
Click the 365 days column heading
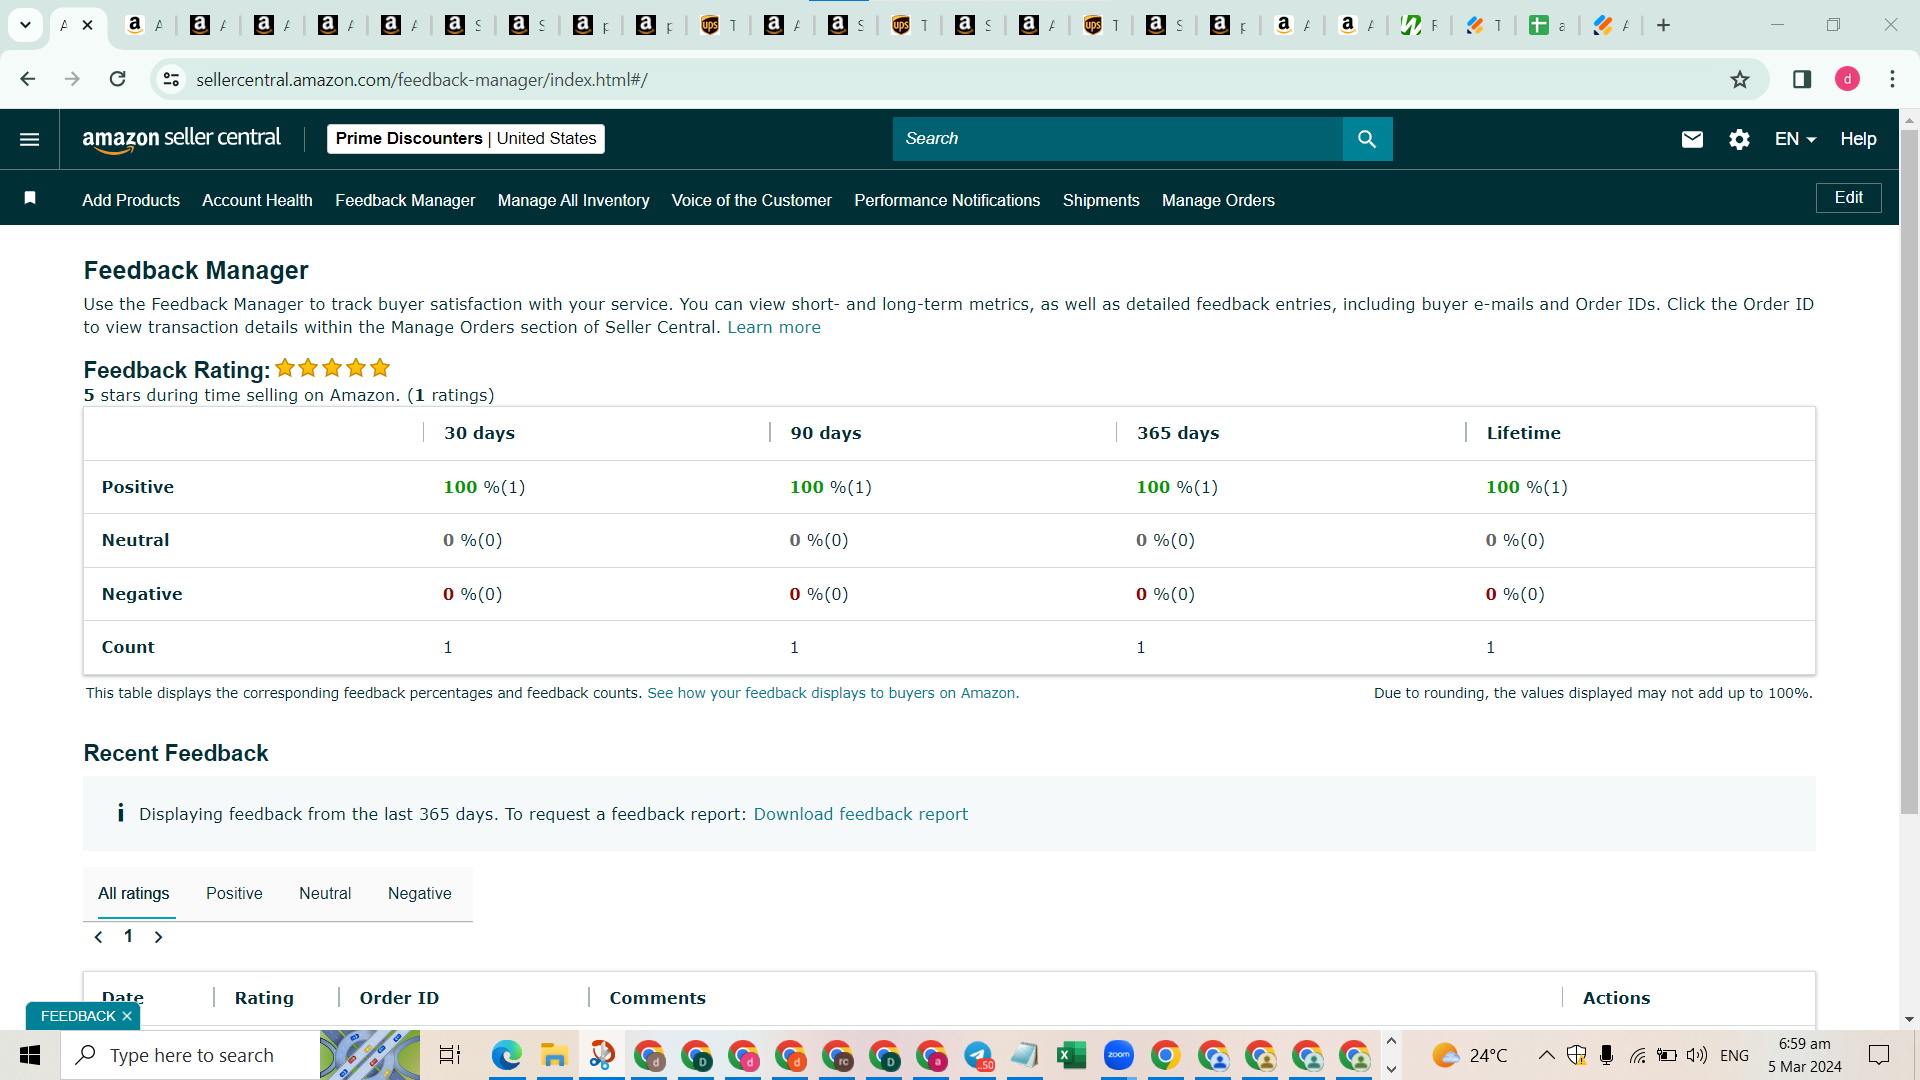pos(1178,433)
